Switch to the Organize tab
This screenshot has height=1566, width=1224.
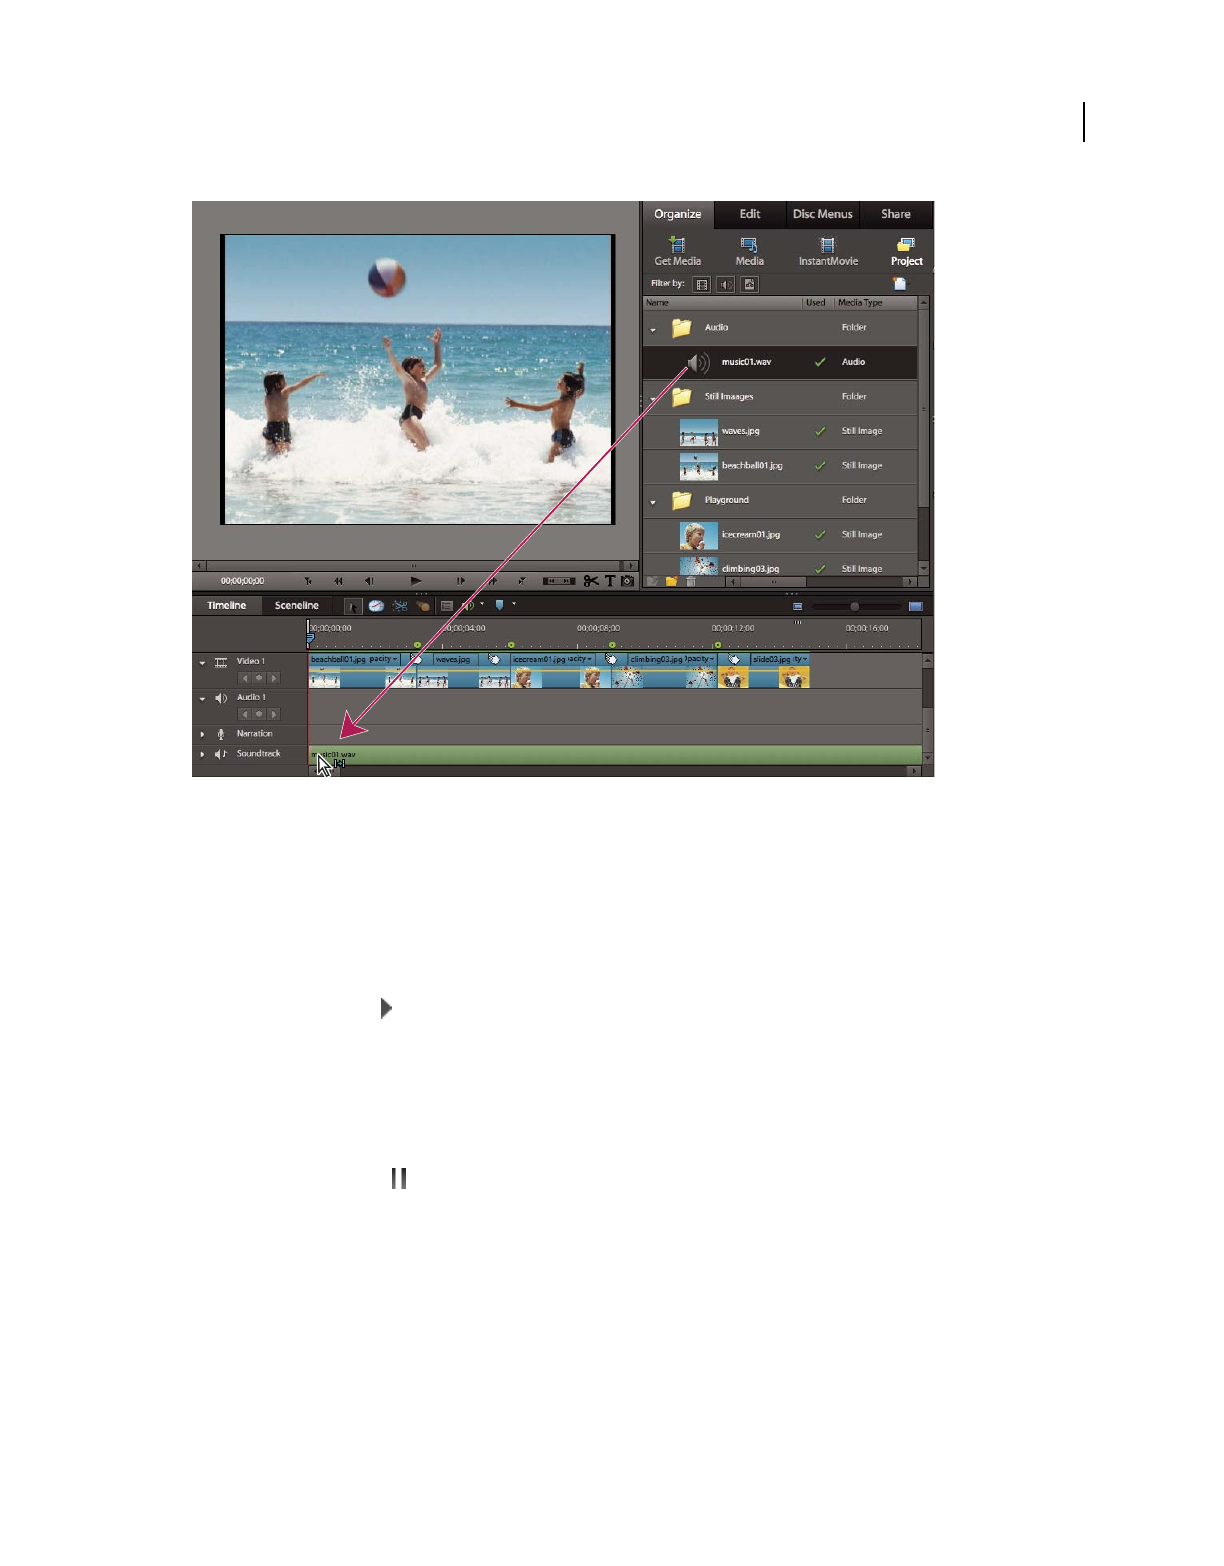[x=677, y=214]
